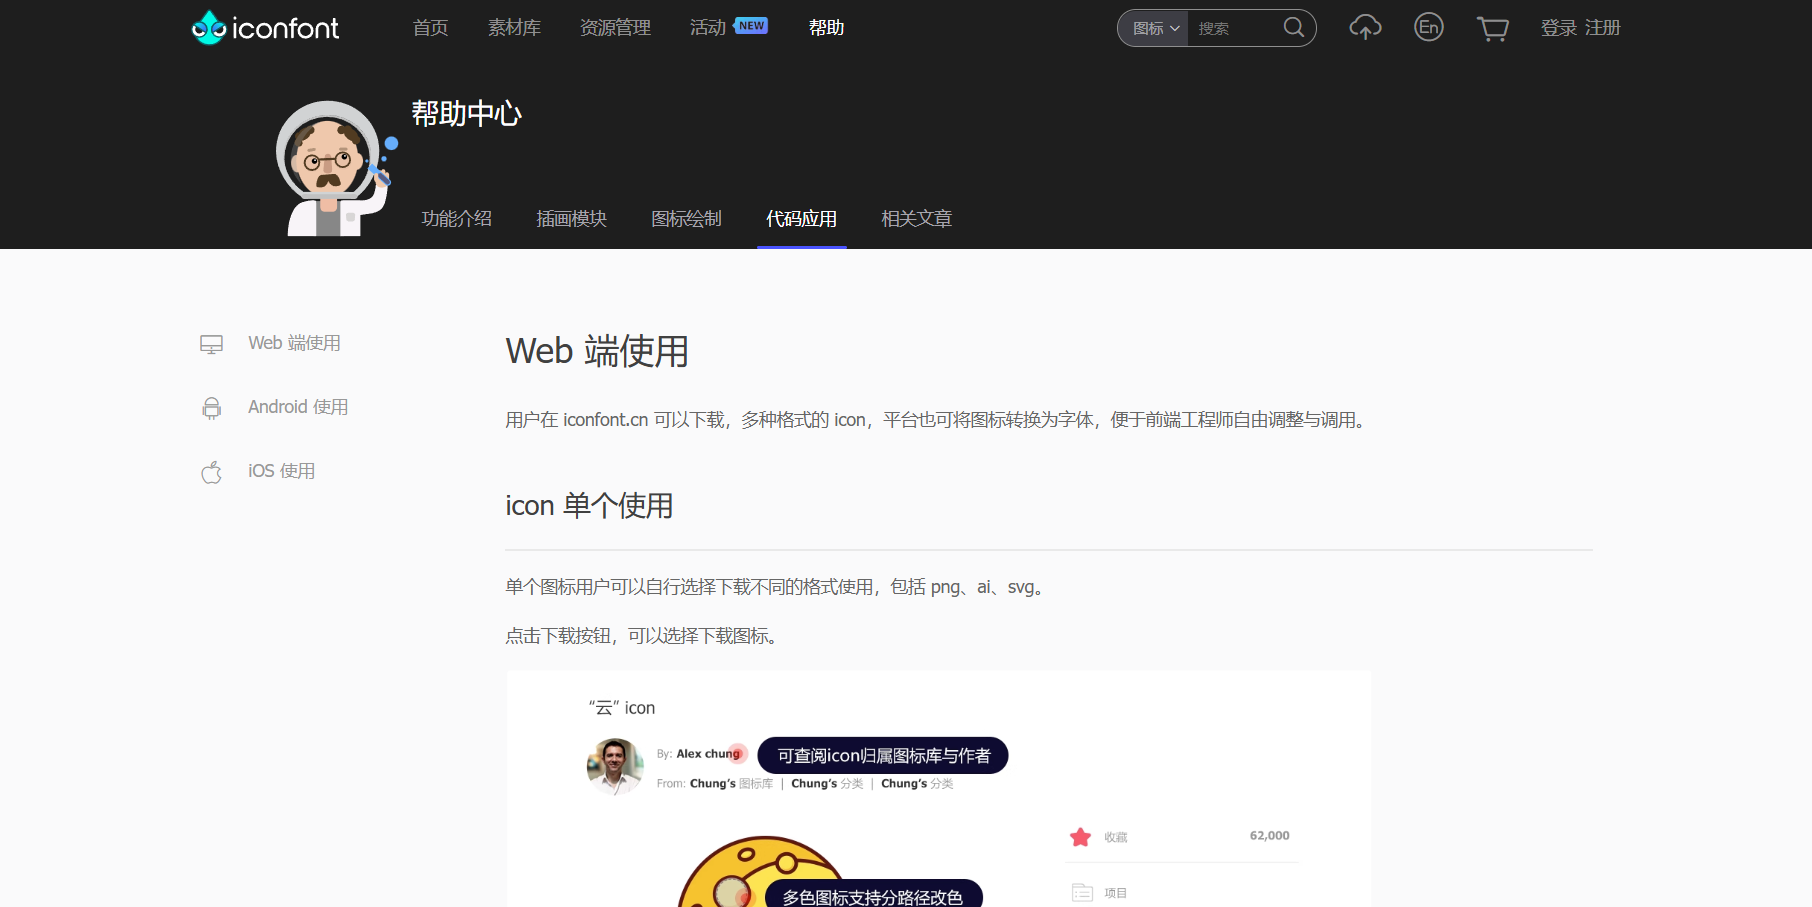1812x907 pixels.
Task: Switch to the 图标绘制 tab
Action: click(x=686, y=219)
